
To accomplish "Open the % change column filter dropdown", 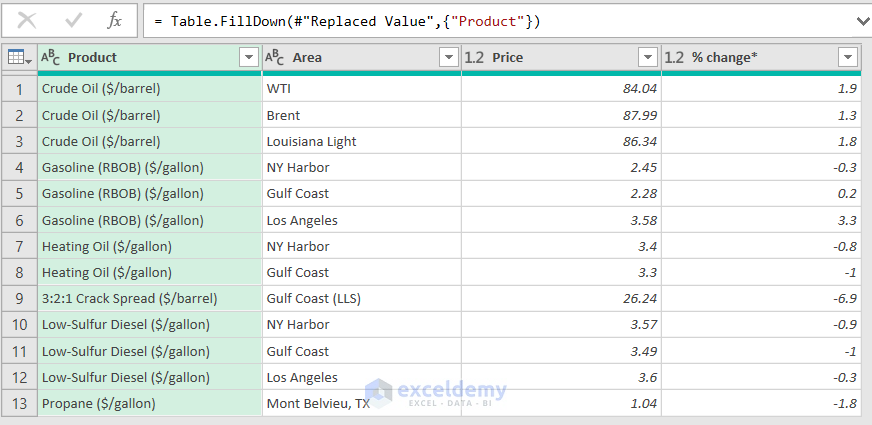I will [x=848, y=58].
